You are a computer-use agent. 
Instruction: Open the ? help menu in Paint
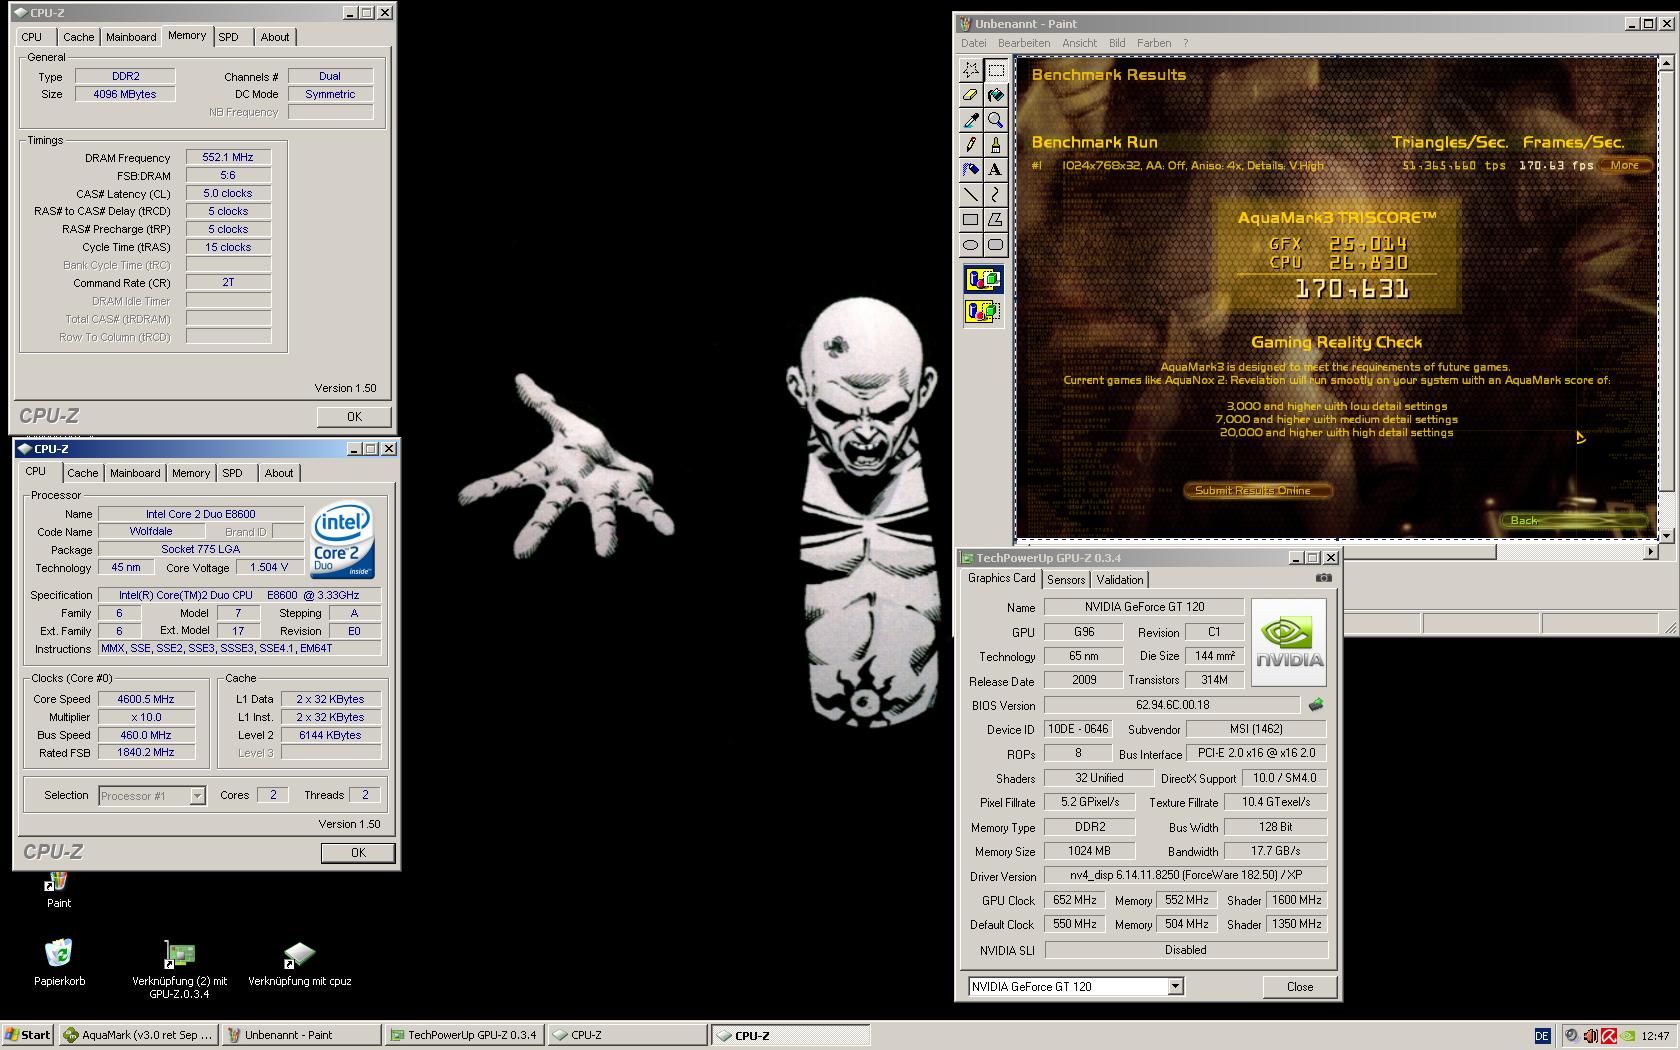[1186, 43]
